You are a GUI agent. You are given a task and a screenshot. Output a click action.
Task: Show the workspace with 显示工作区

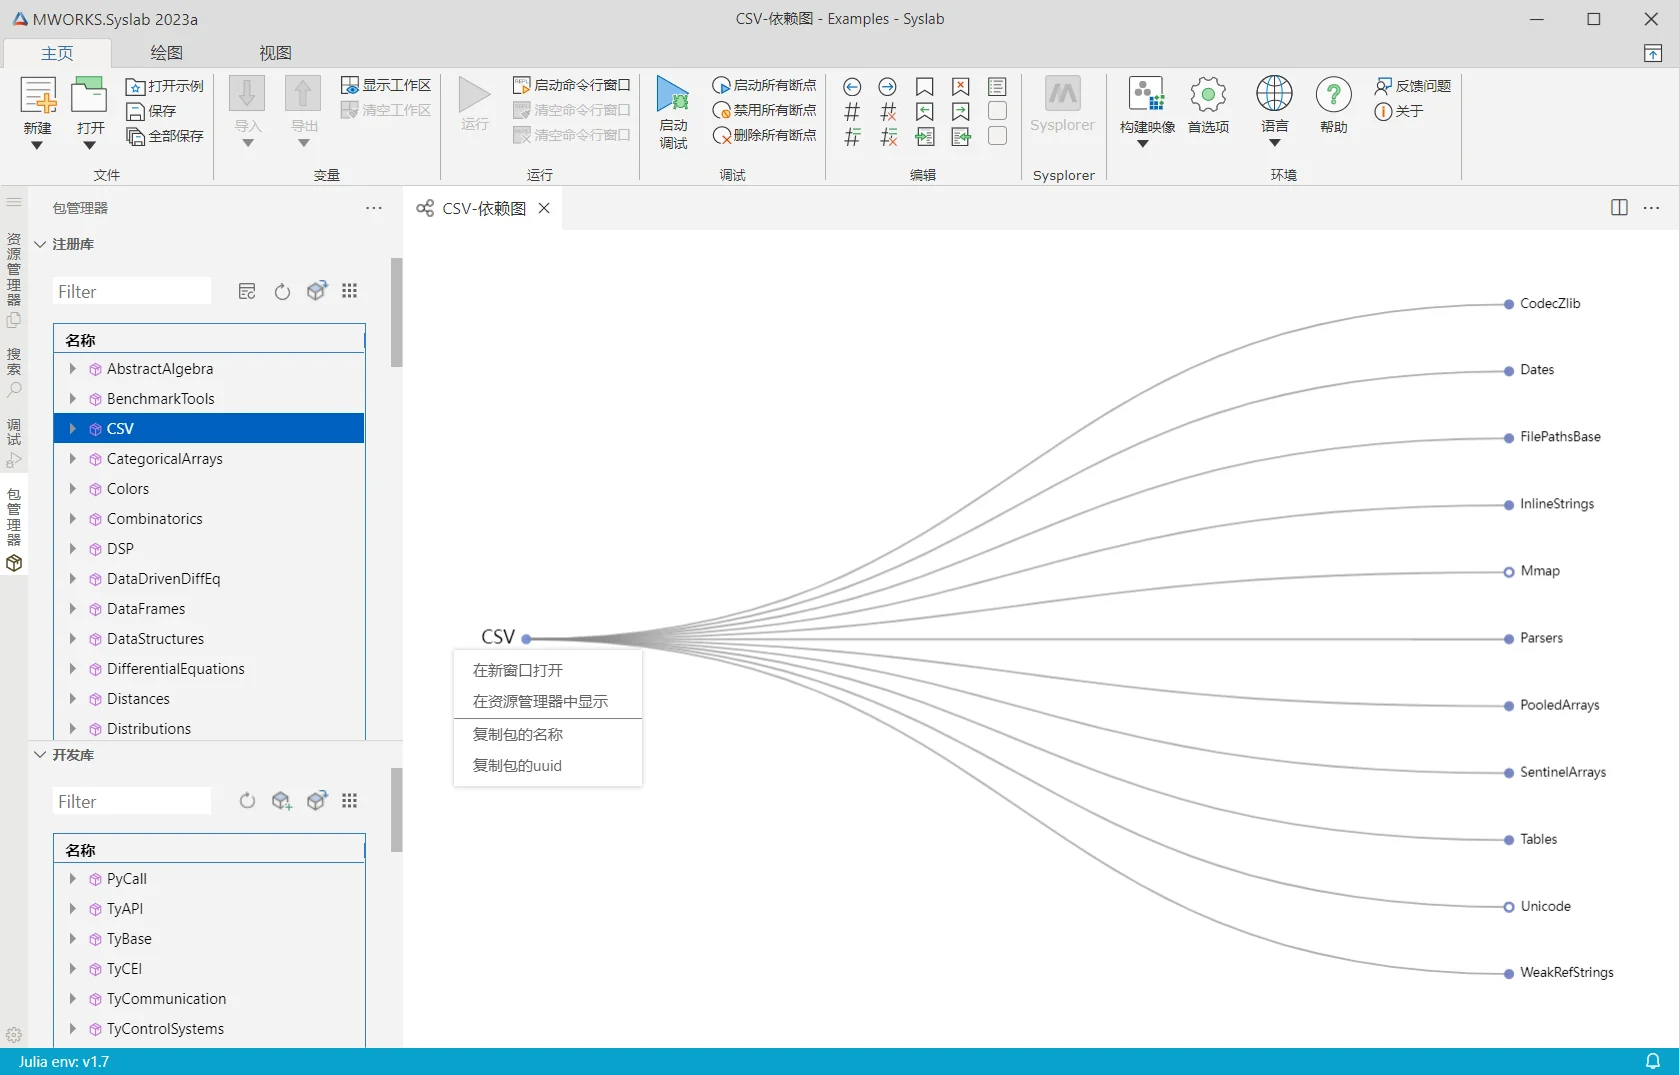386,85
